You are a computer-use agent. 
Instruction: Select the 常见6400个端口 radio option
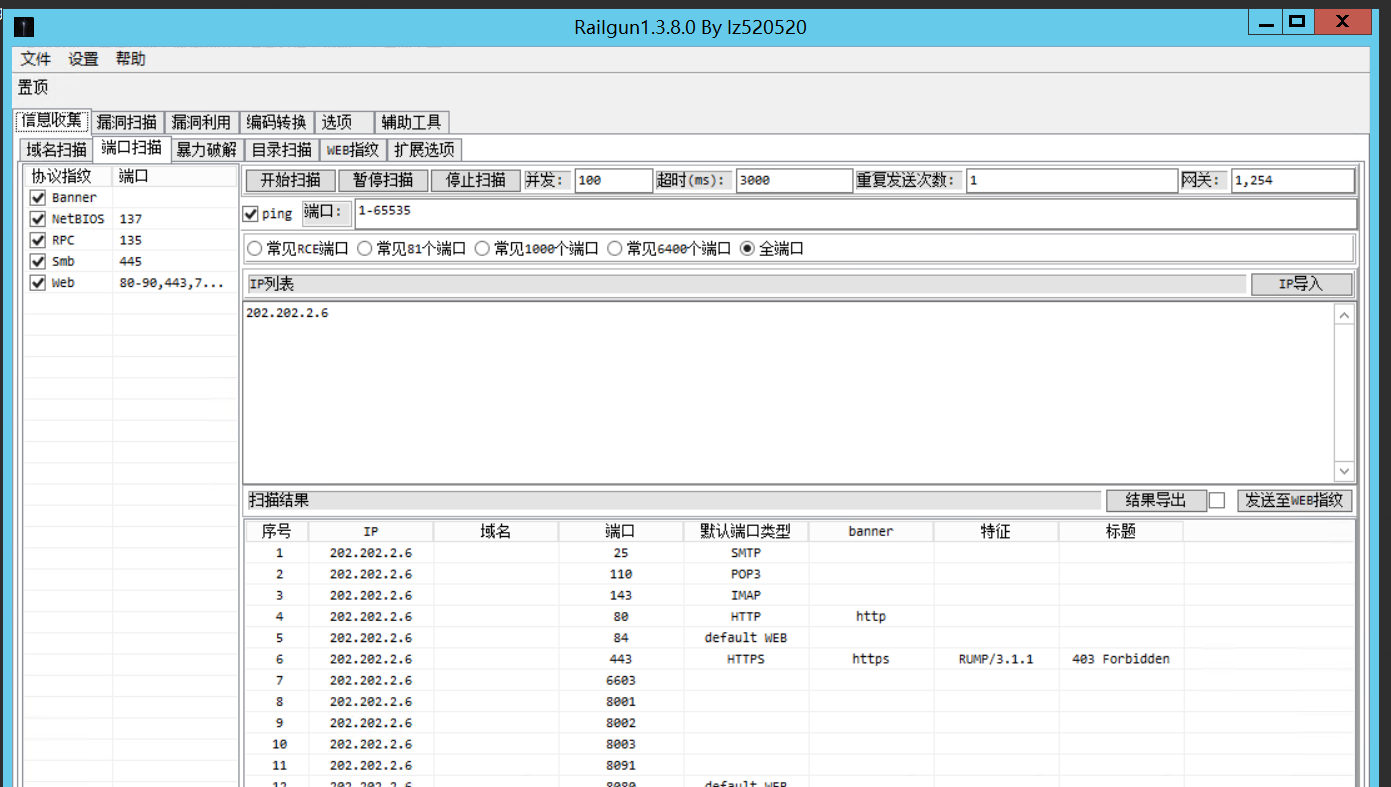click(x=669, y=249)
